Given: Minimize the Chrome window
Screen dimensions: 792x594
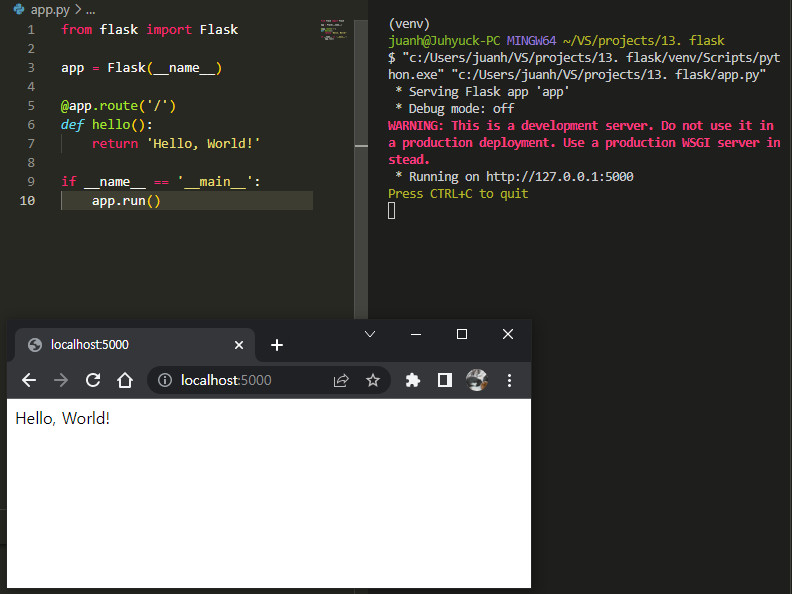Looking at the screenshot, I should (x=416, y=334).
